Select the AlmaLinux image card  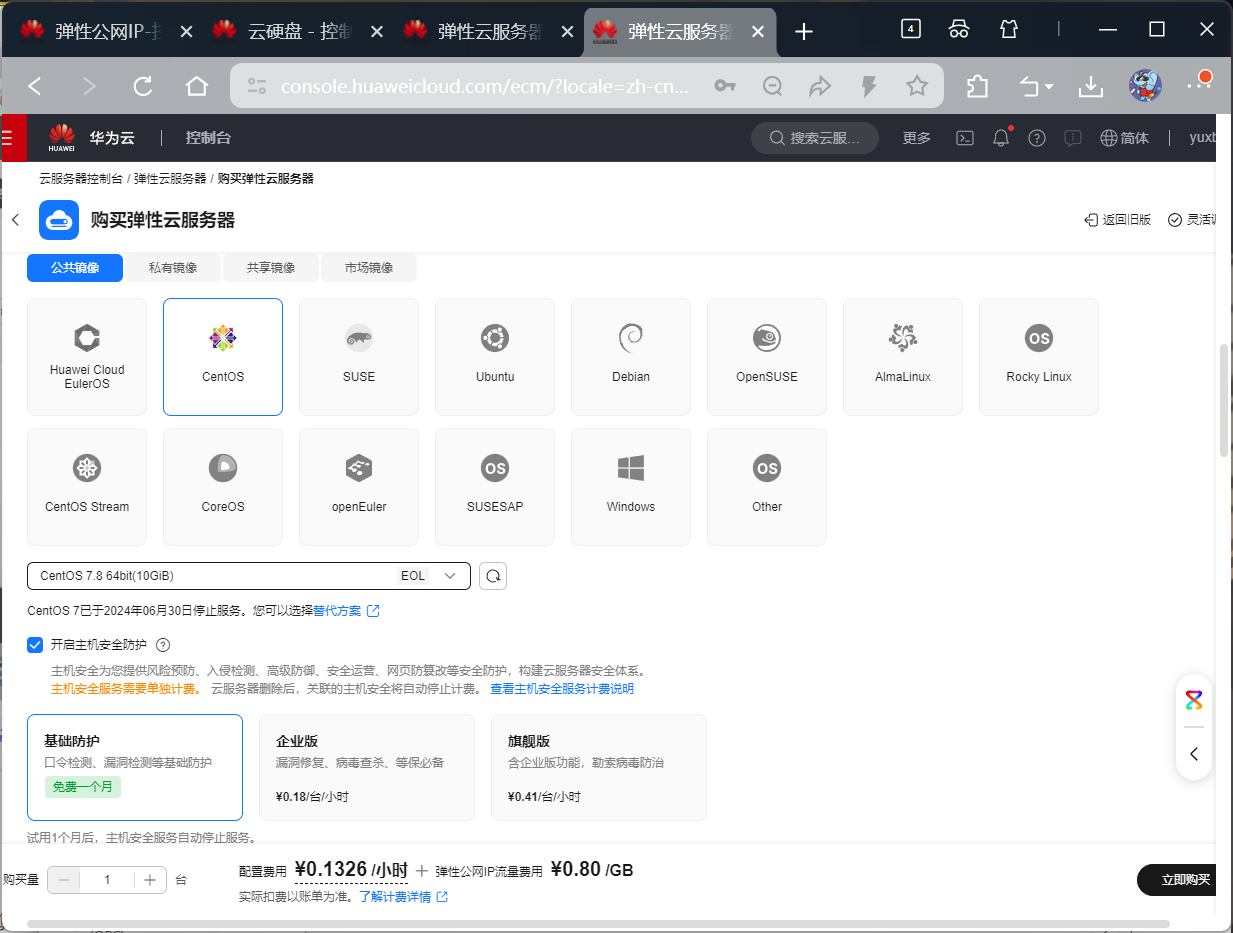coord(903,357)
